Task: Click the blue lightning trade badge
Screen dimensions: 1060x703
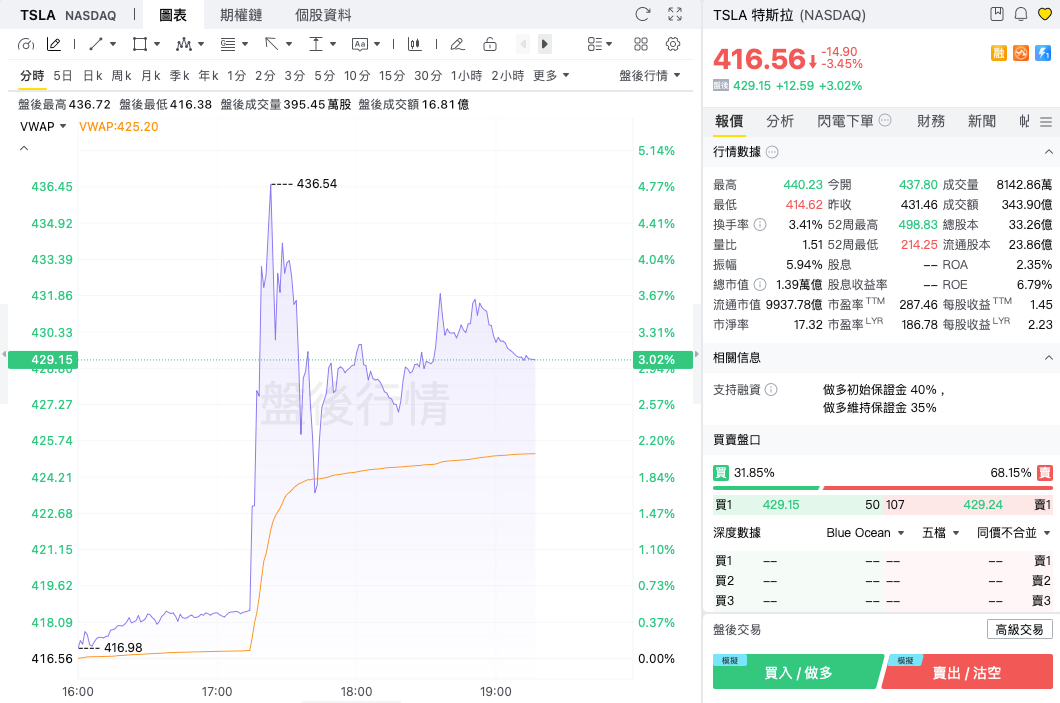Action: point(1043,53)
